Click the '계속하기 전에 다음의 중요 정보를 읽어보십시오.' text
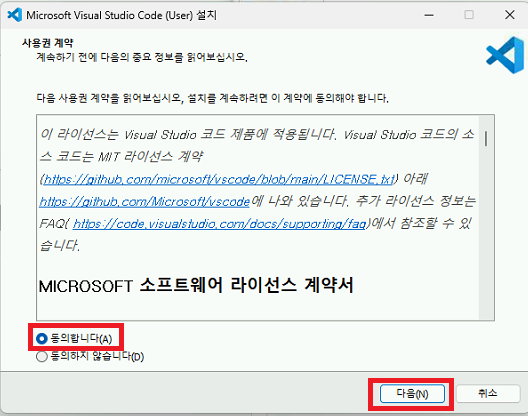 [x=142, y=57]
